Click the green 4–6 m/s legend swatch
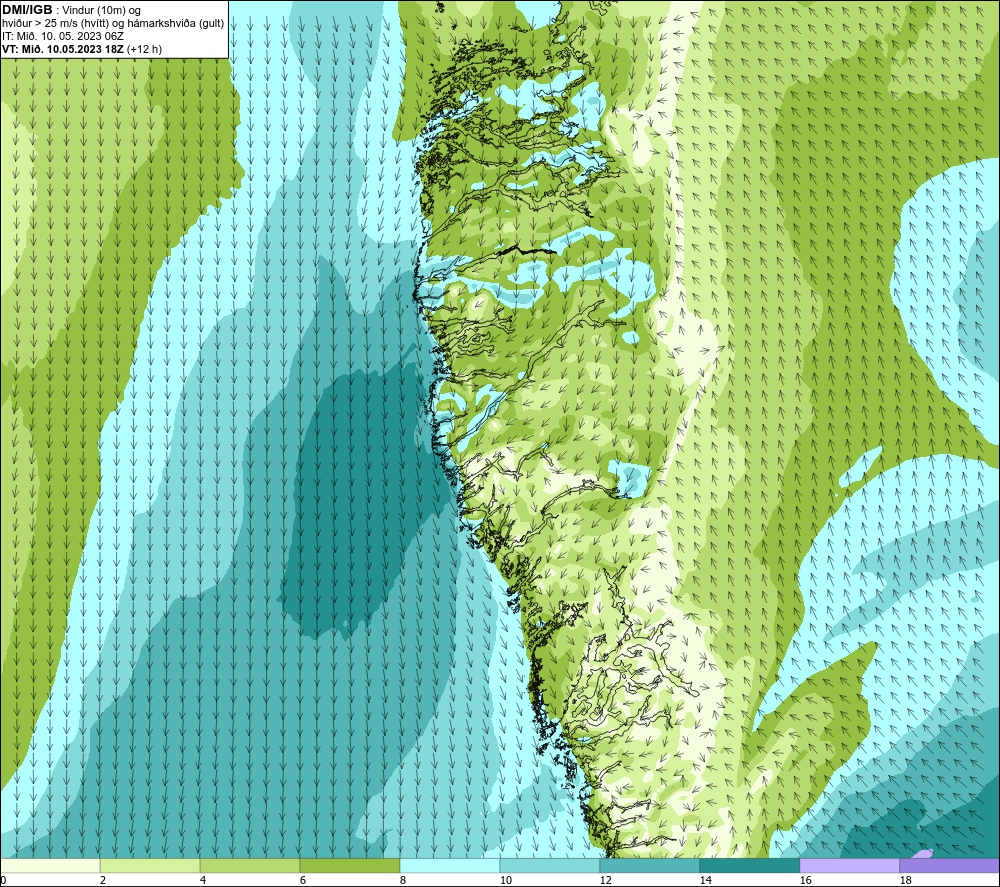1000x887 pixels. [250, 866]
